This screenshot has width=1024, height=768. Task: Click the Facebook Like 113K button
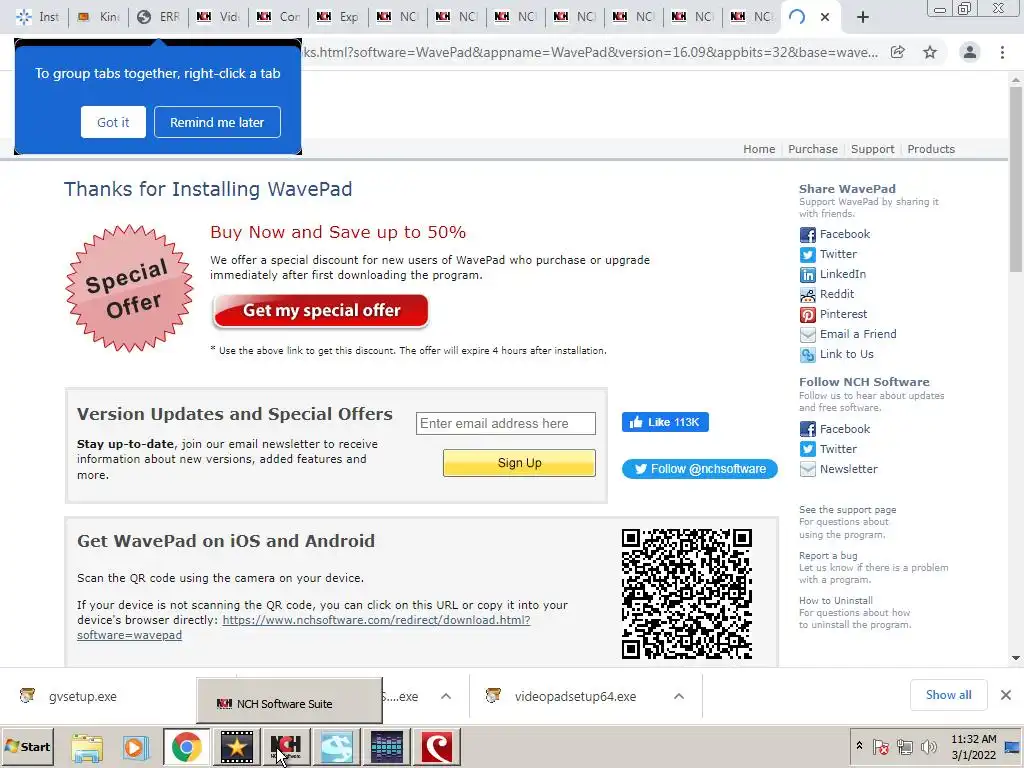pyautogui.click(x=665, y=422)
